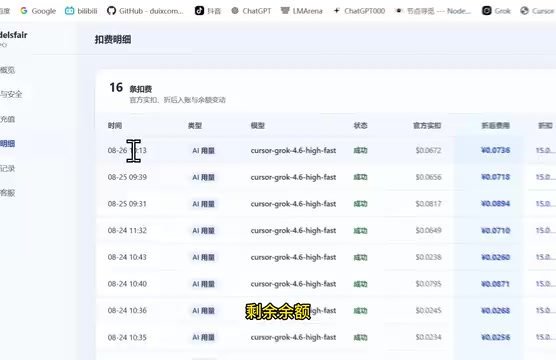Click the ¥0.0871 discounted fee
Screen dimensions: 556x360
pyautogui.click(x=495, y=284)
